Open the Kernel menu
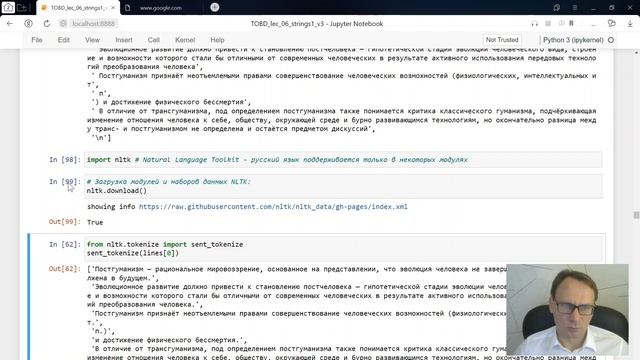The image size is (640, 360). pyautogui.click(x=185, y=40)
